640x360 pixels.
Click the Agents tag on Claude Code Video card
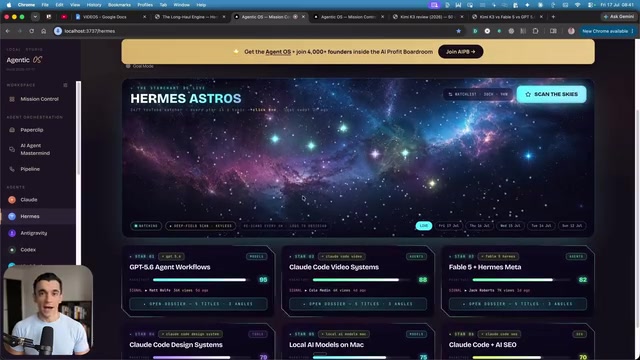[x=416, y=256]
